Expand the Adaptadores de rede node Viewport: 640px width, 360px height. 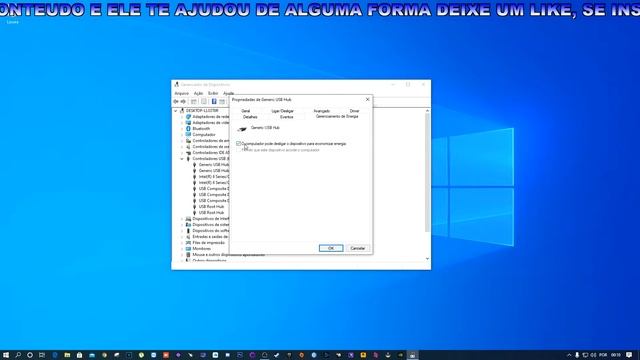[182, 117]
